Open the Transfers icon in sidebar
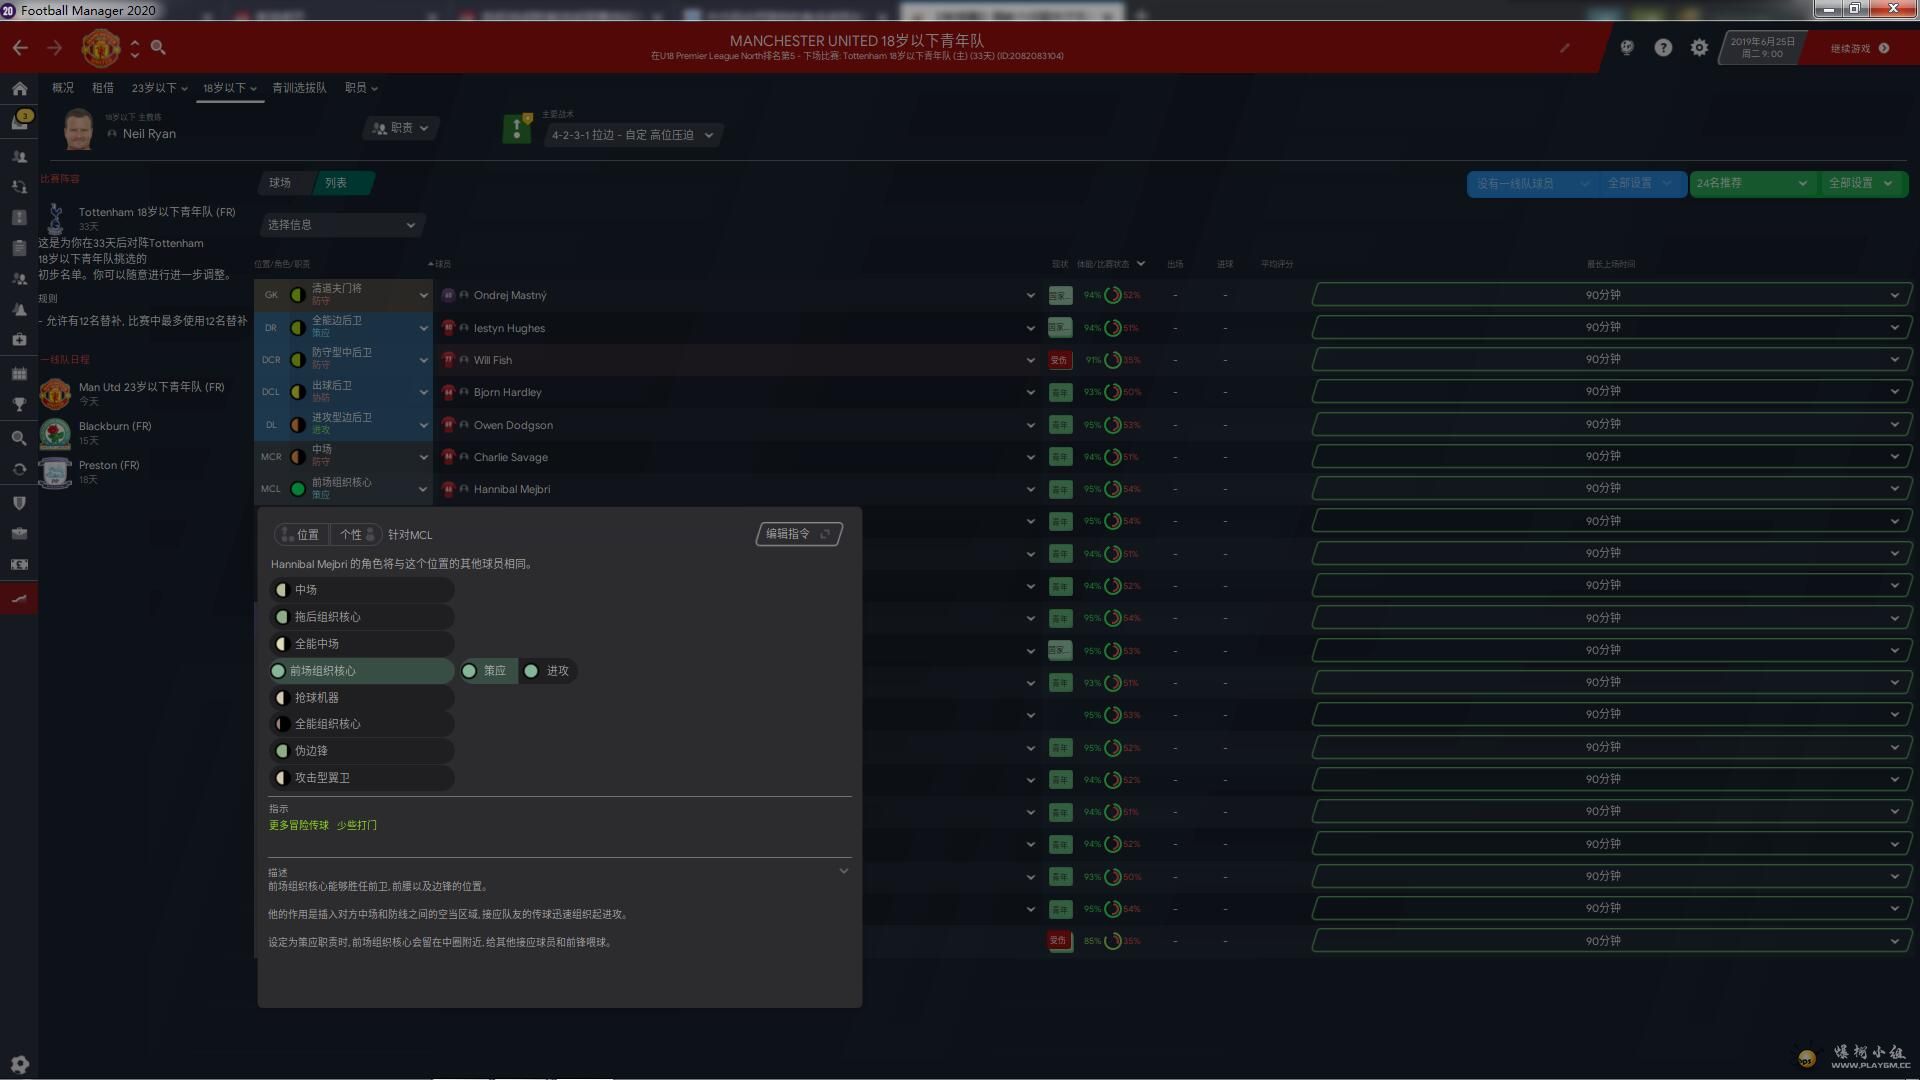 [19, 469]
